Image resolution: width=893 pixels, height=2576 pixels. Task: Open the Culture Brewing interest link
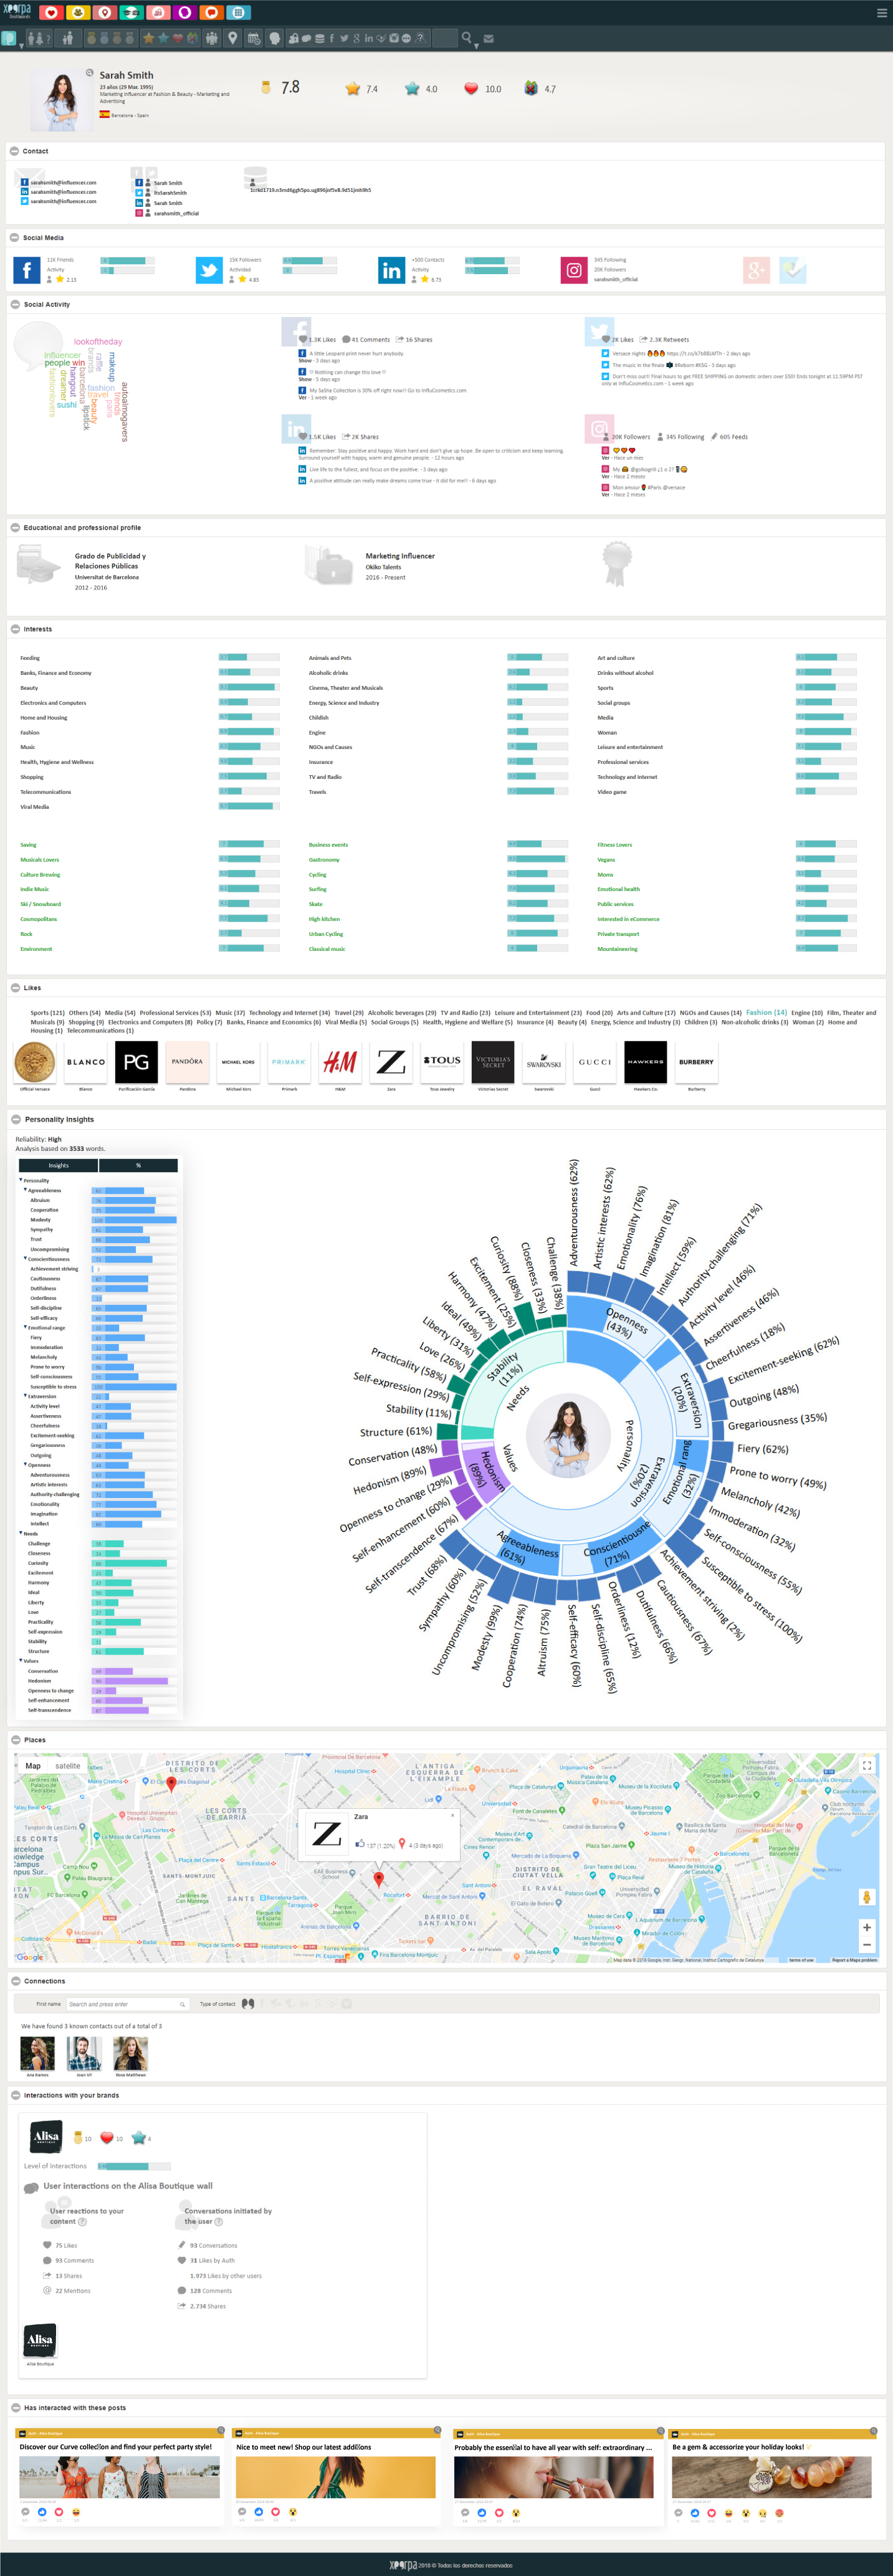[x=40, y=875]
